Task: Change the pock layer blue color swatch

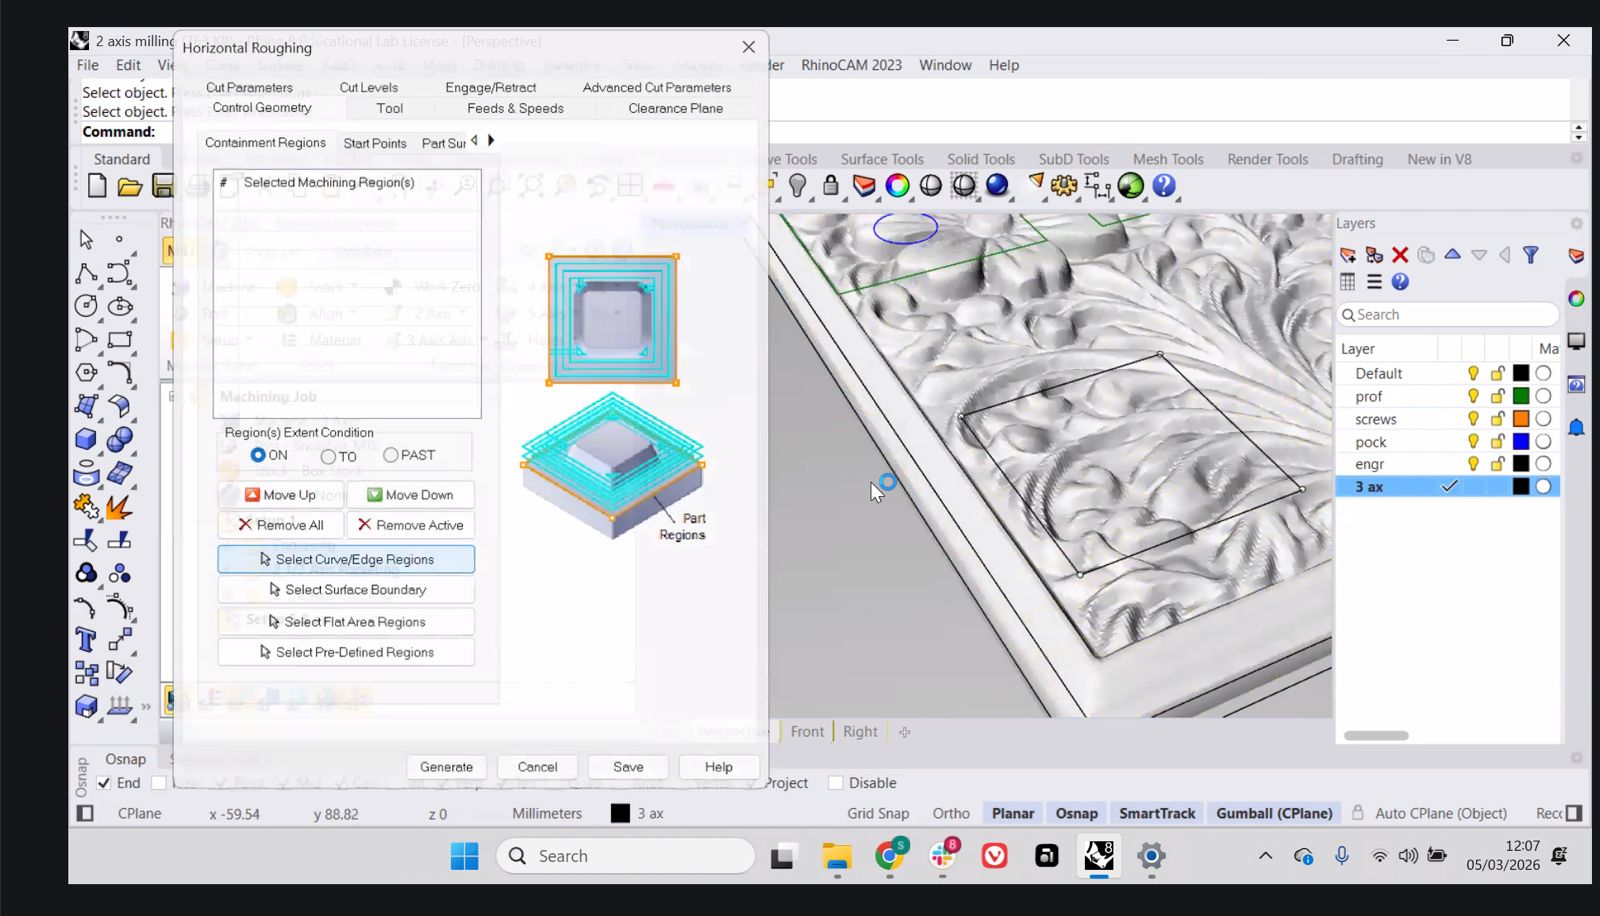Action: point(1521,442)
